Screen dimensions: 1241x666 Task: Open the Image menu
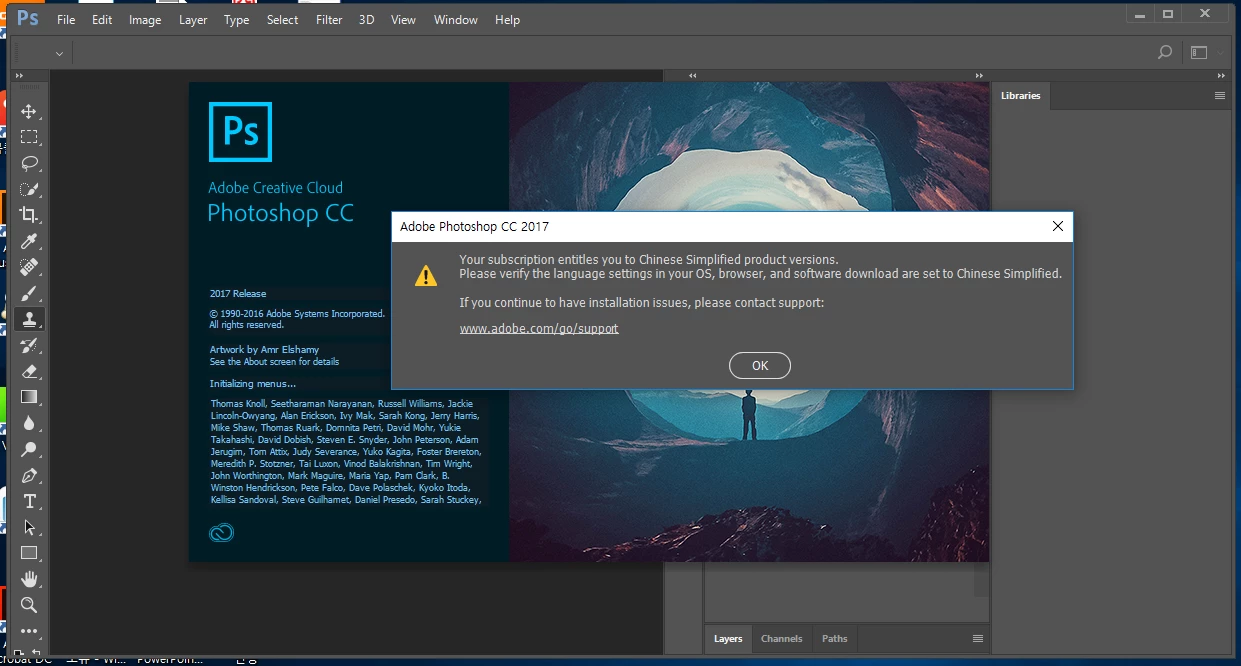[x=145, y=20]
